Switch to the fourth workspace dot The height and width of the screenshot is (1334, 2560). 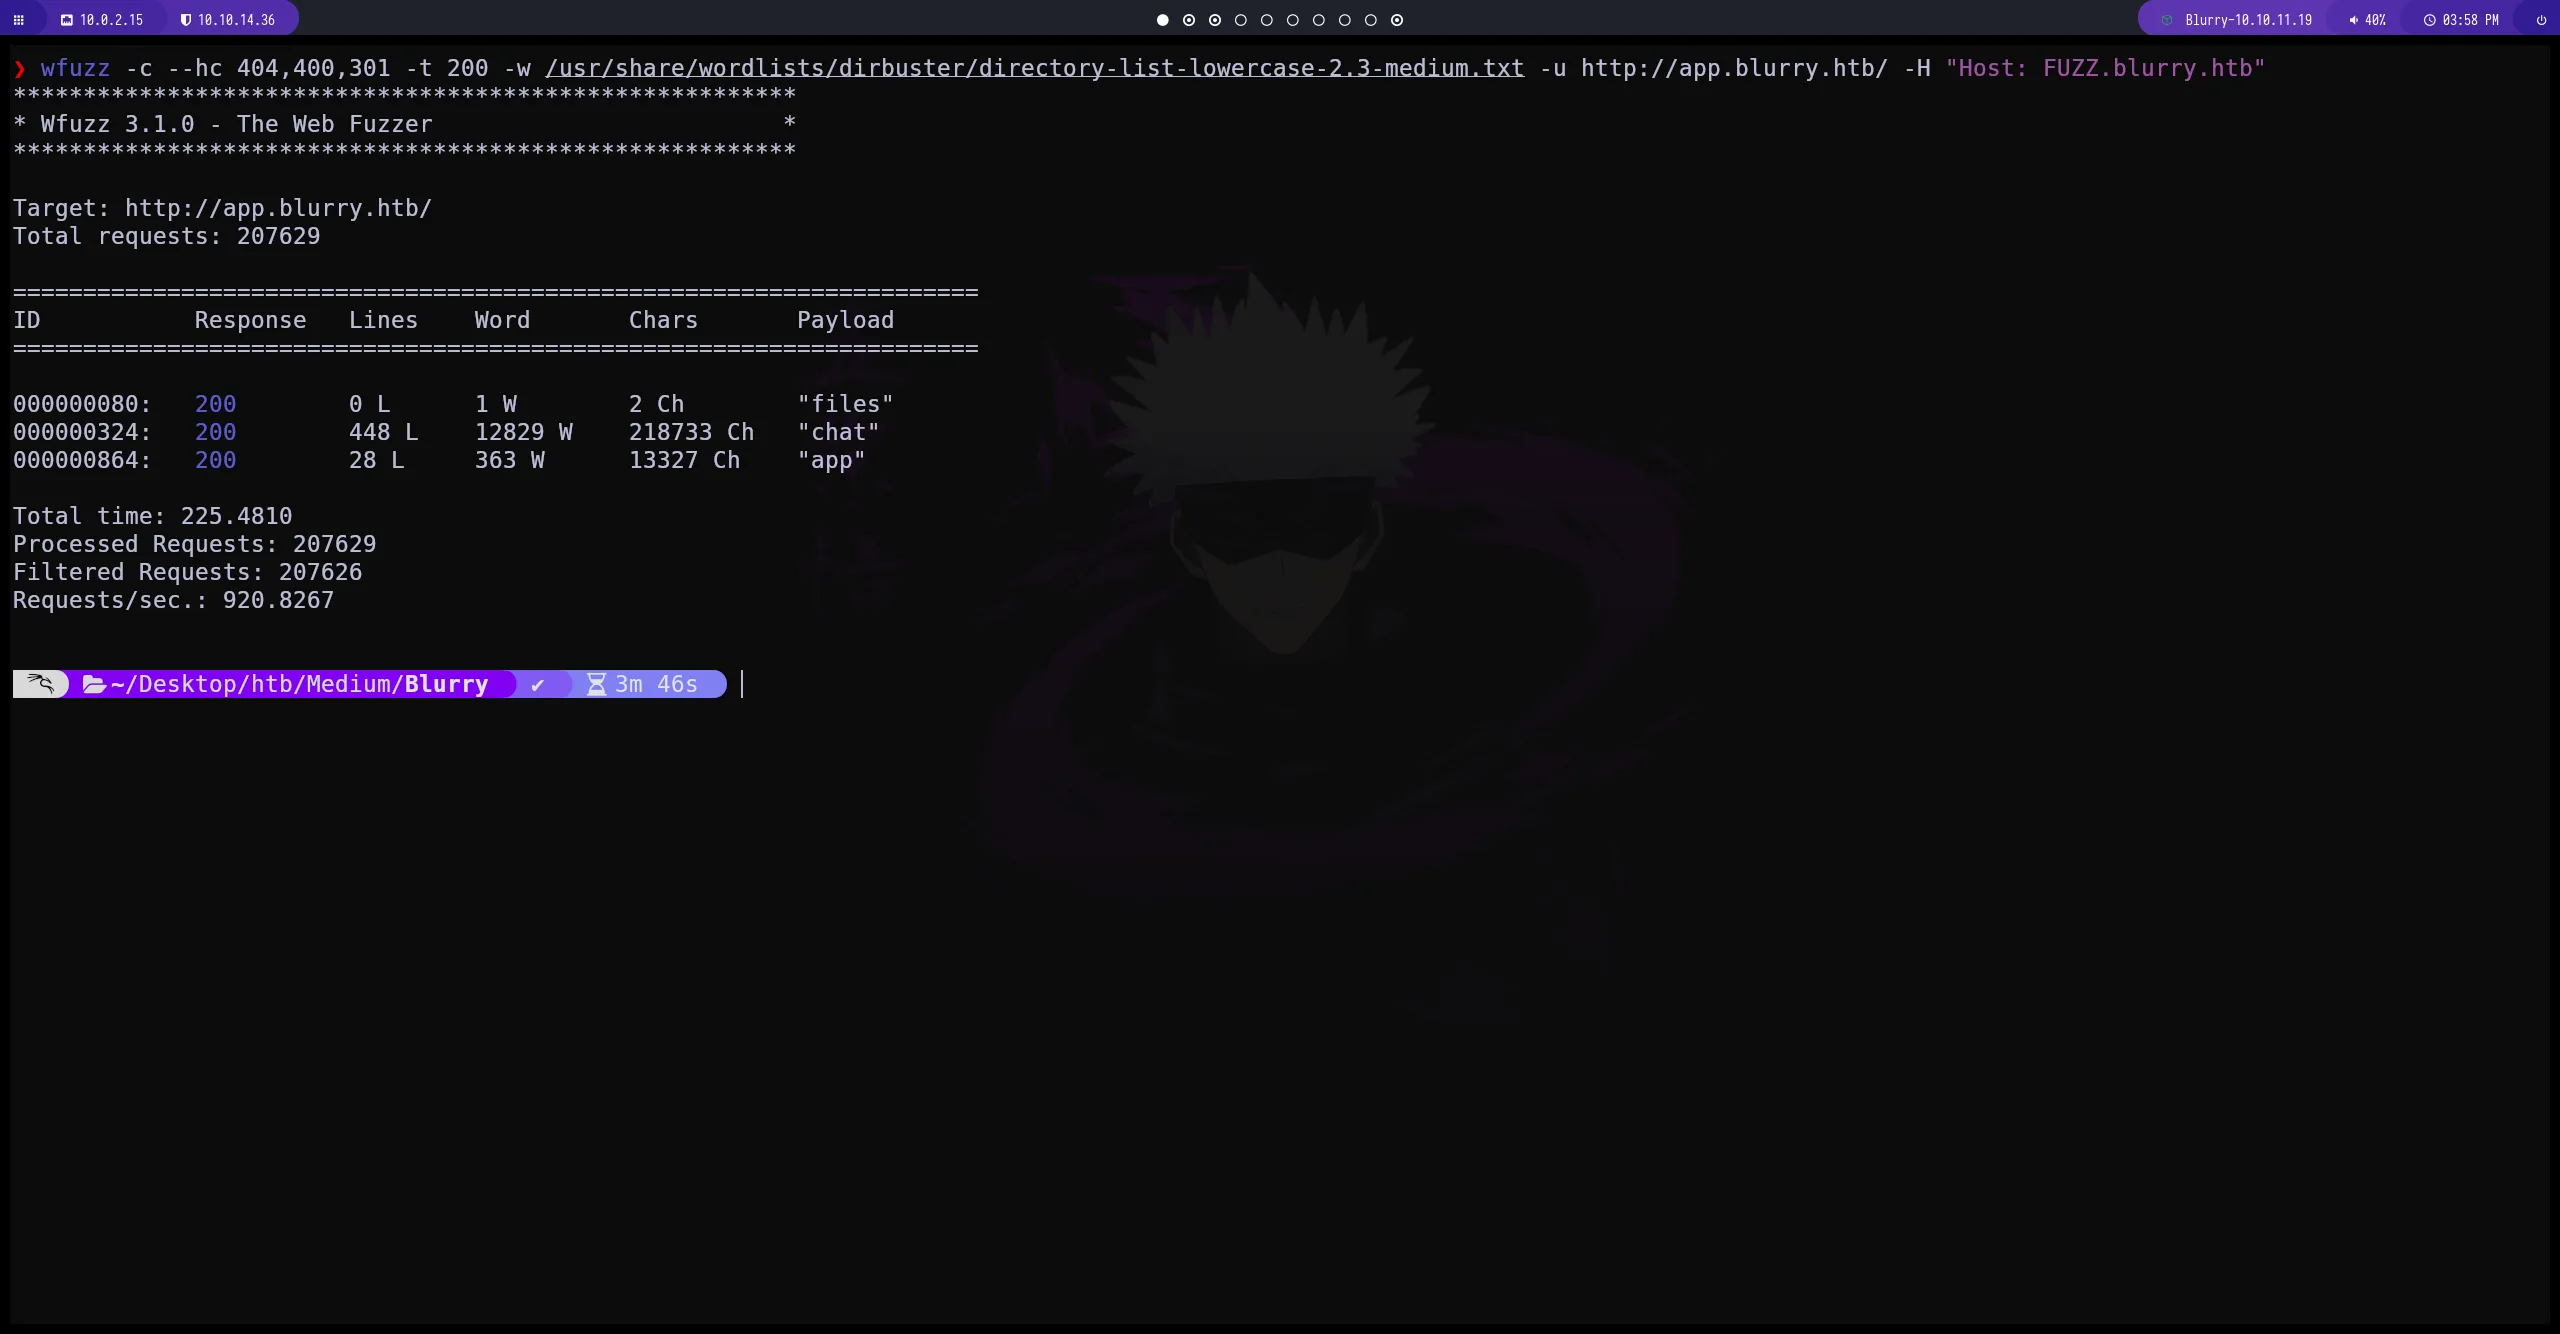click(x=1241, y=20)
